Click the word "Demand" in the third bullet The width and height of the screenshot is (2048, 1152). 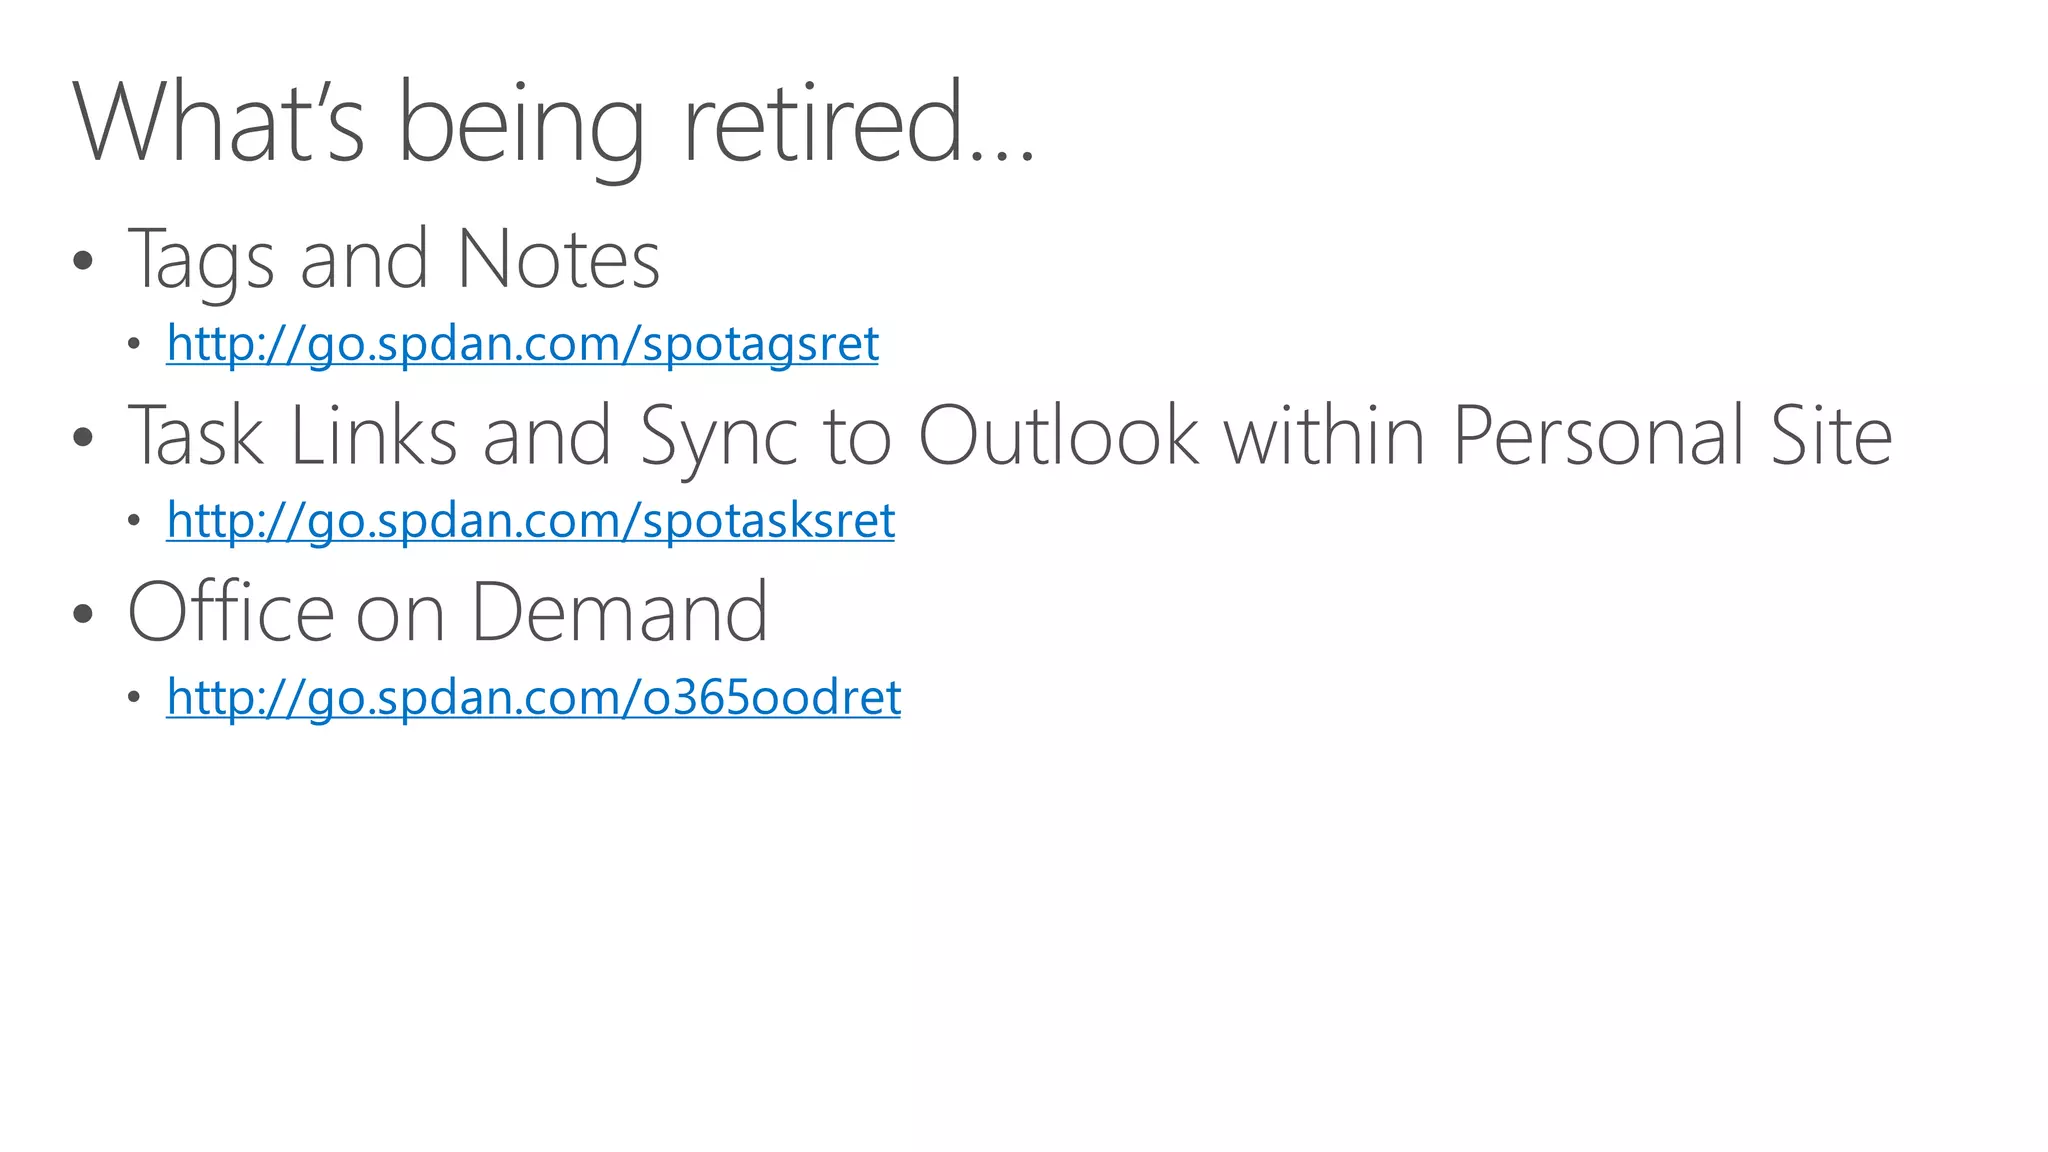click(x=619, y=612)
